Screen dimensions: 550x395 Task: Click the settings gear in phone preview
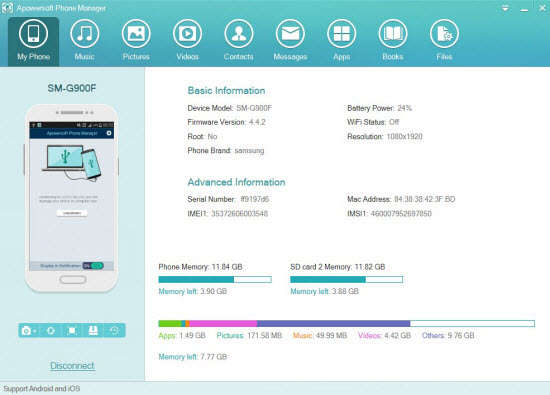[109, 133]
